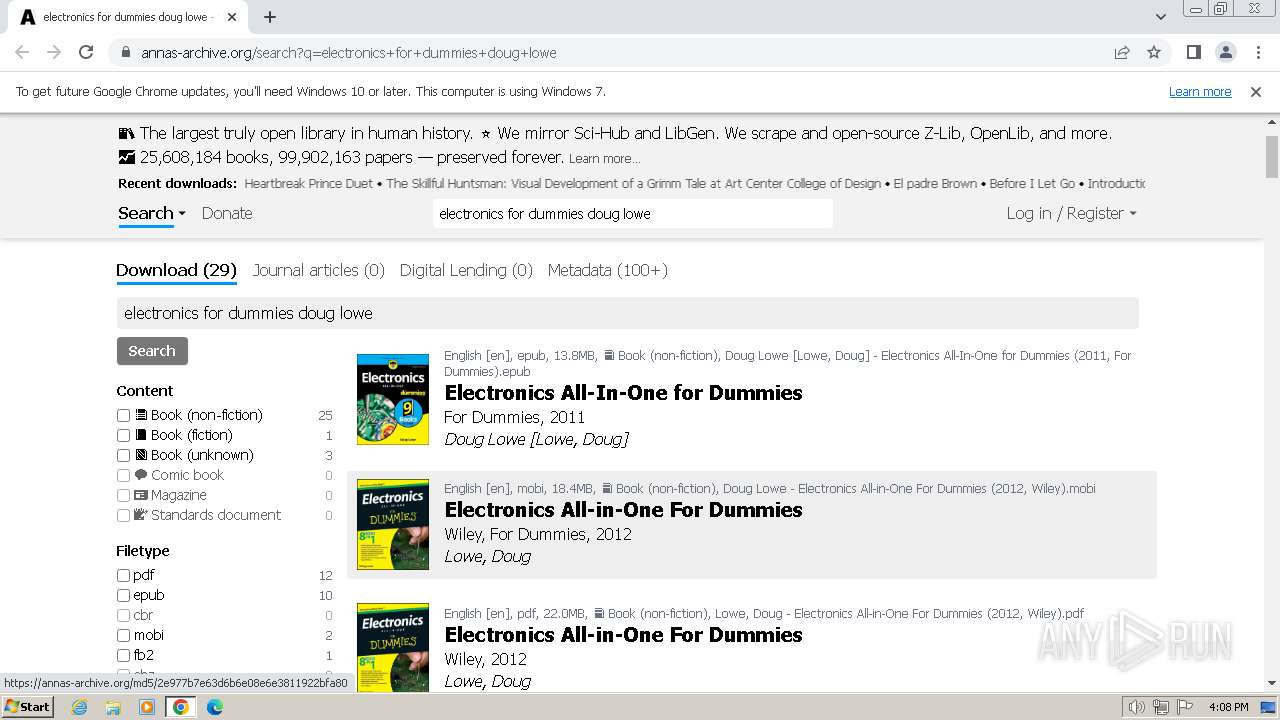Open the Donate page
Image resolution: width=1280 pixels, height=720 pixels.
coord(227,213)
